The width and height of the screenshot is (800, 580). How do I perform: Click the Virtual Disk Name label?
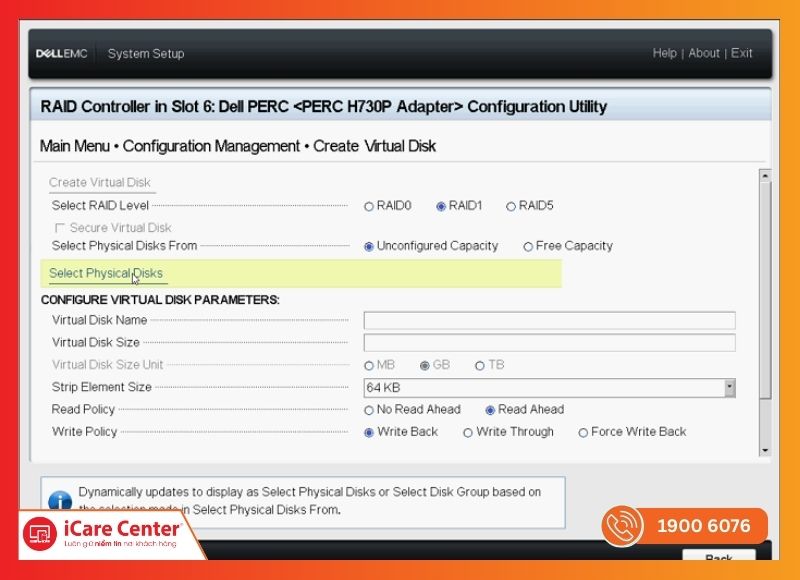[x=99, y=320]
